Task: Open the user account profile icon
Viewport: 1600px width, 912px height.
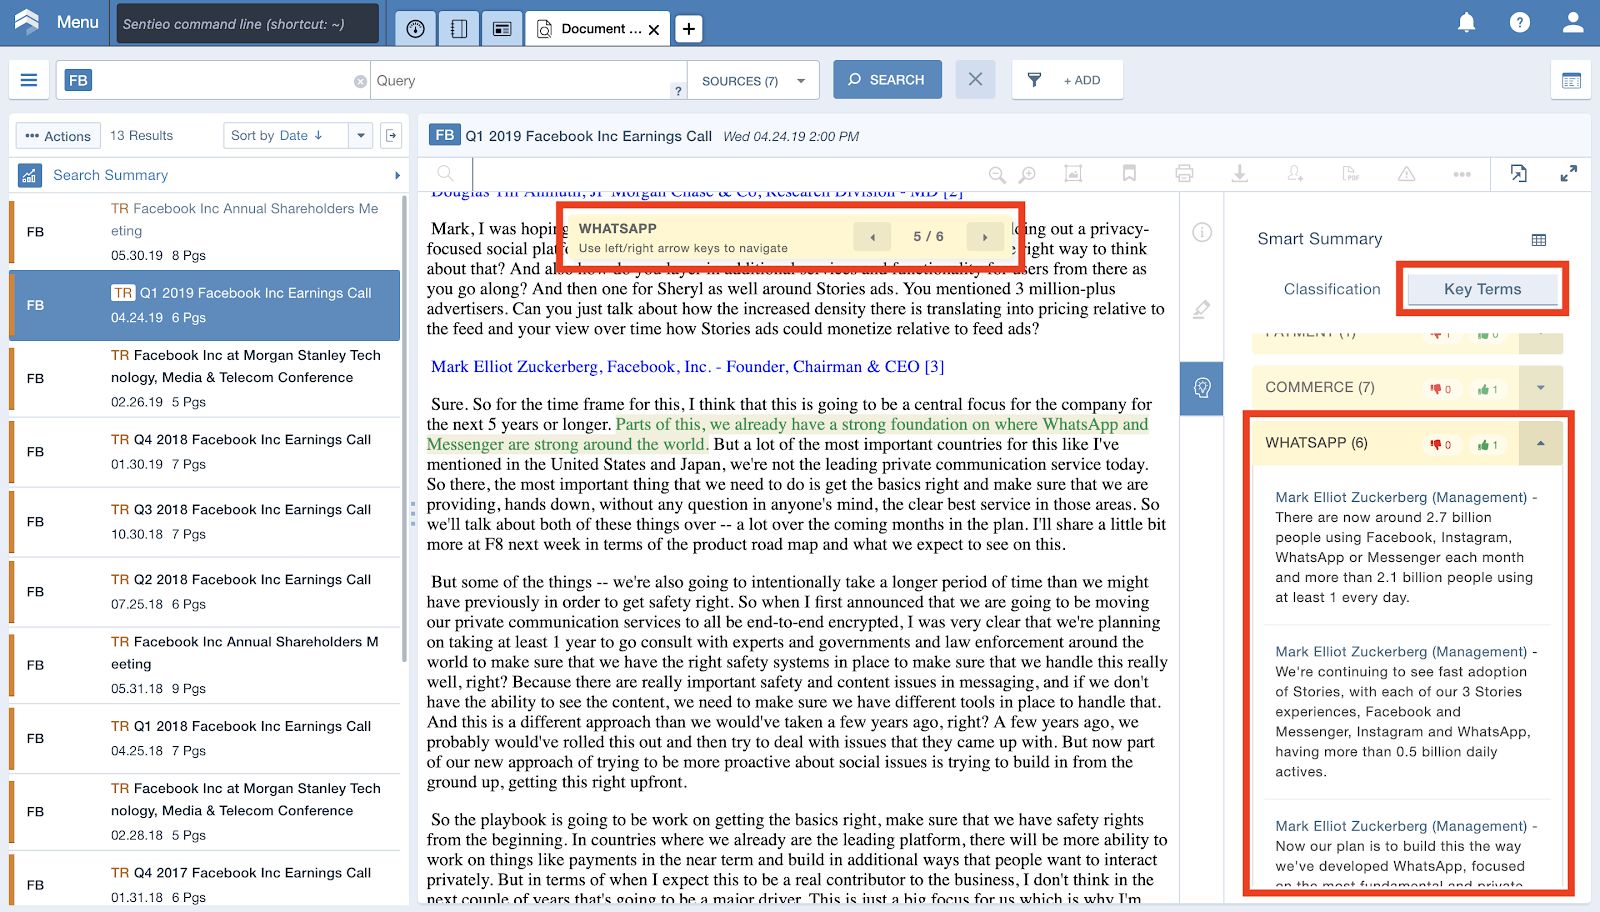Action: pyautogui.click(x=1573, y=22)
